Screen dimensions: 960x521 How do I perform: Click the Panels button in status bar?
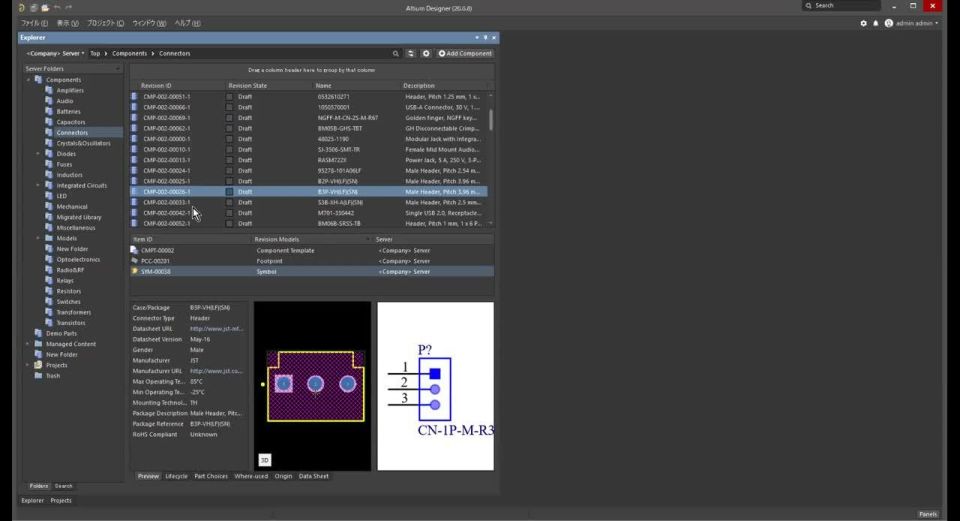(928, 514)
